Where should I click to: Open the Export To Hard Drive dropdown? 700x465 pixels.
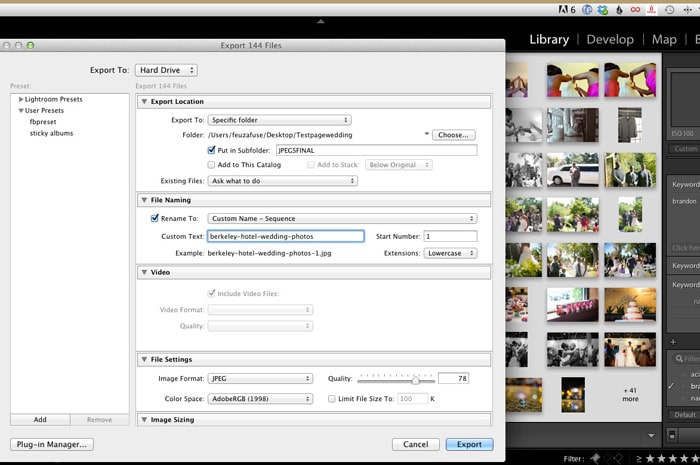pyautogui.click(x=166, y=70)
